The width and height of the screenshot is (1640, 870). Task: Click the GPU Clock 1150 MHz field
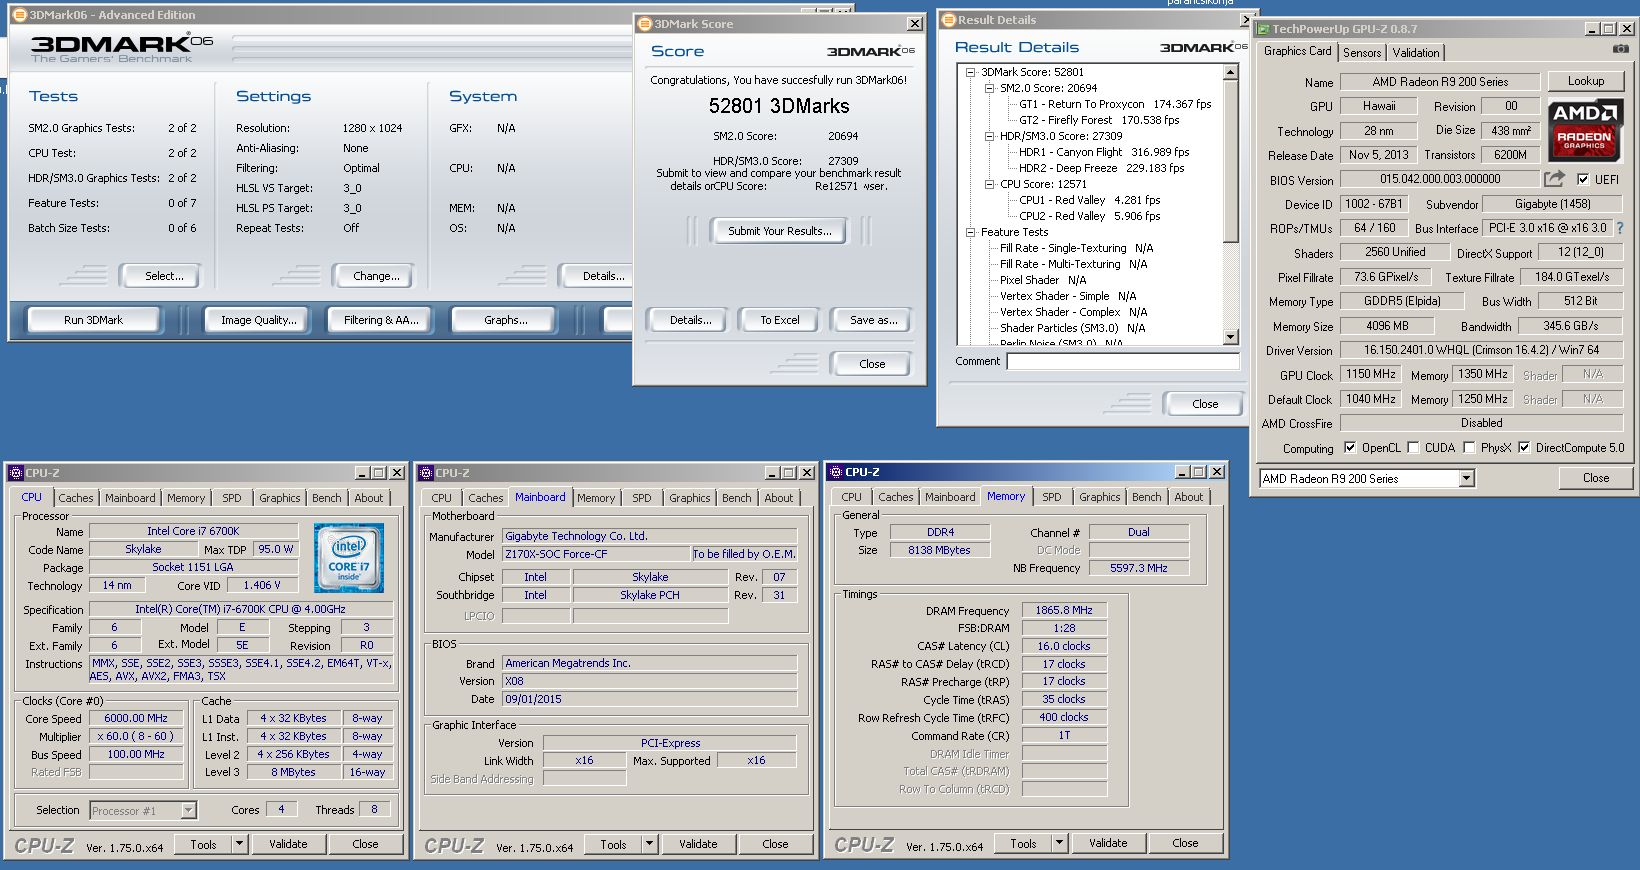pyautogui.click(x=1370, y=374)
